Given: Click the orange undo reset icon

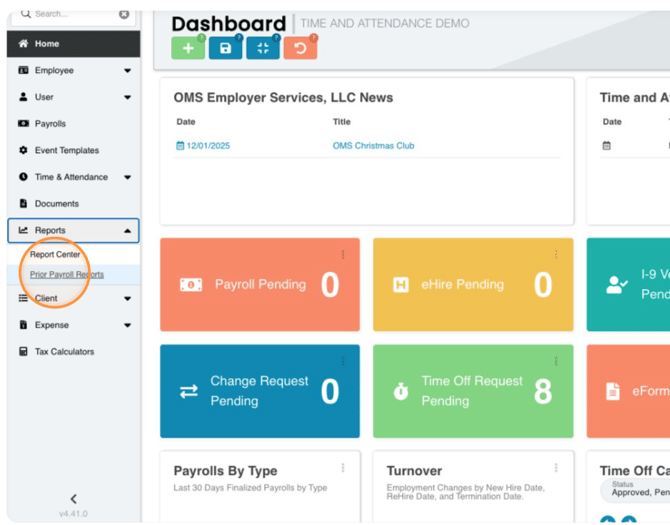Looking at the screenshot, I should [300, 48].
